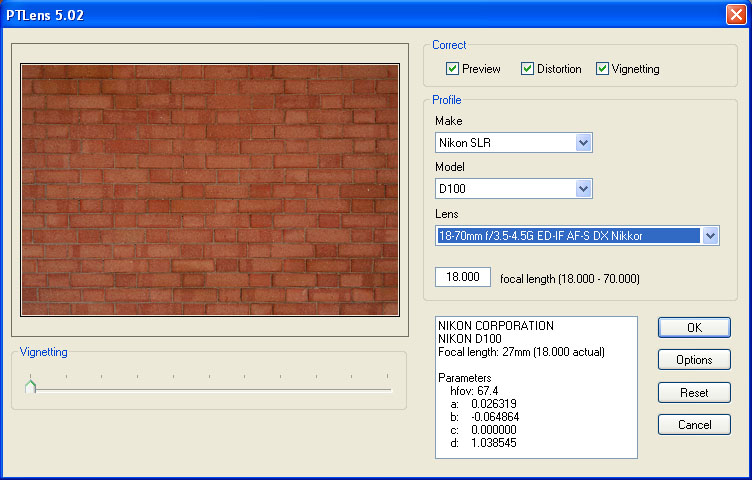Click the Reset button
Image resolution: width=752 pixels, height=480 pixels.
pos(694,392)
